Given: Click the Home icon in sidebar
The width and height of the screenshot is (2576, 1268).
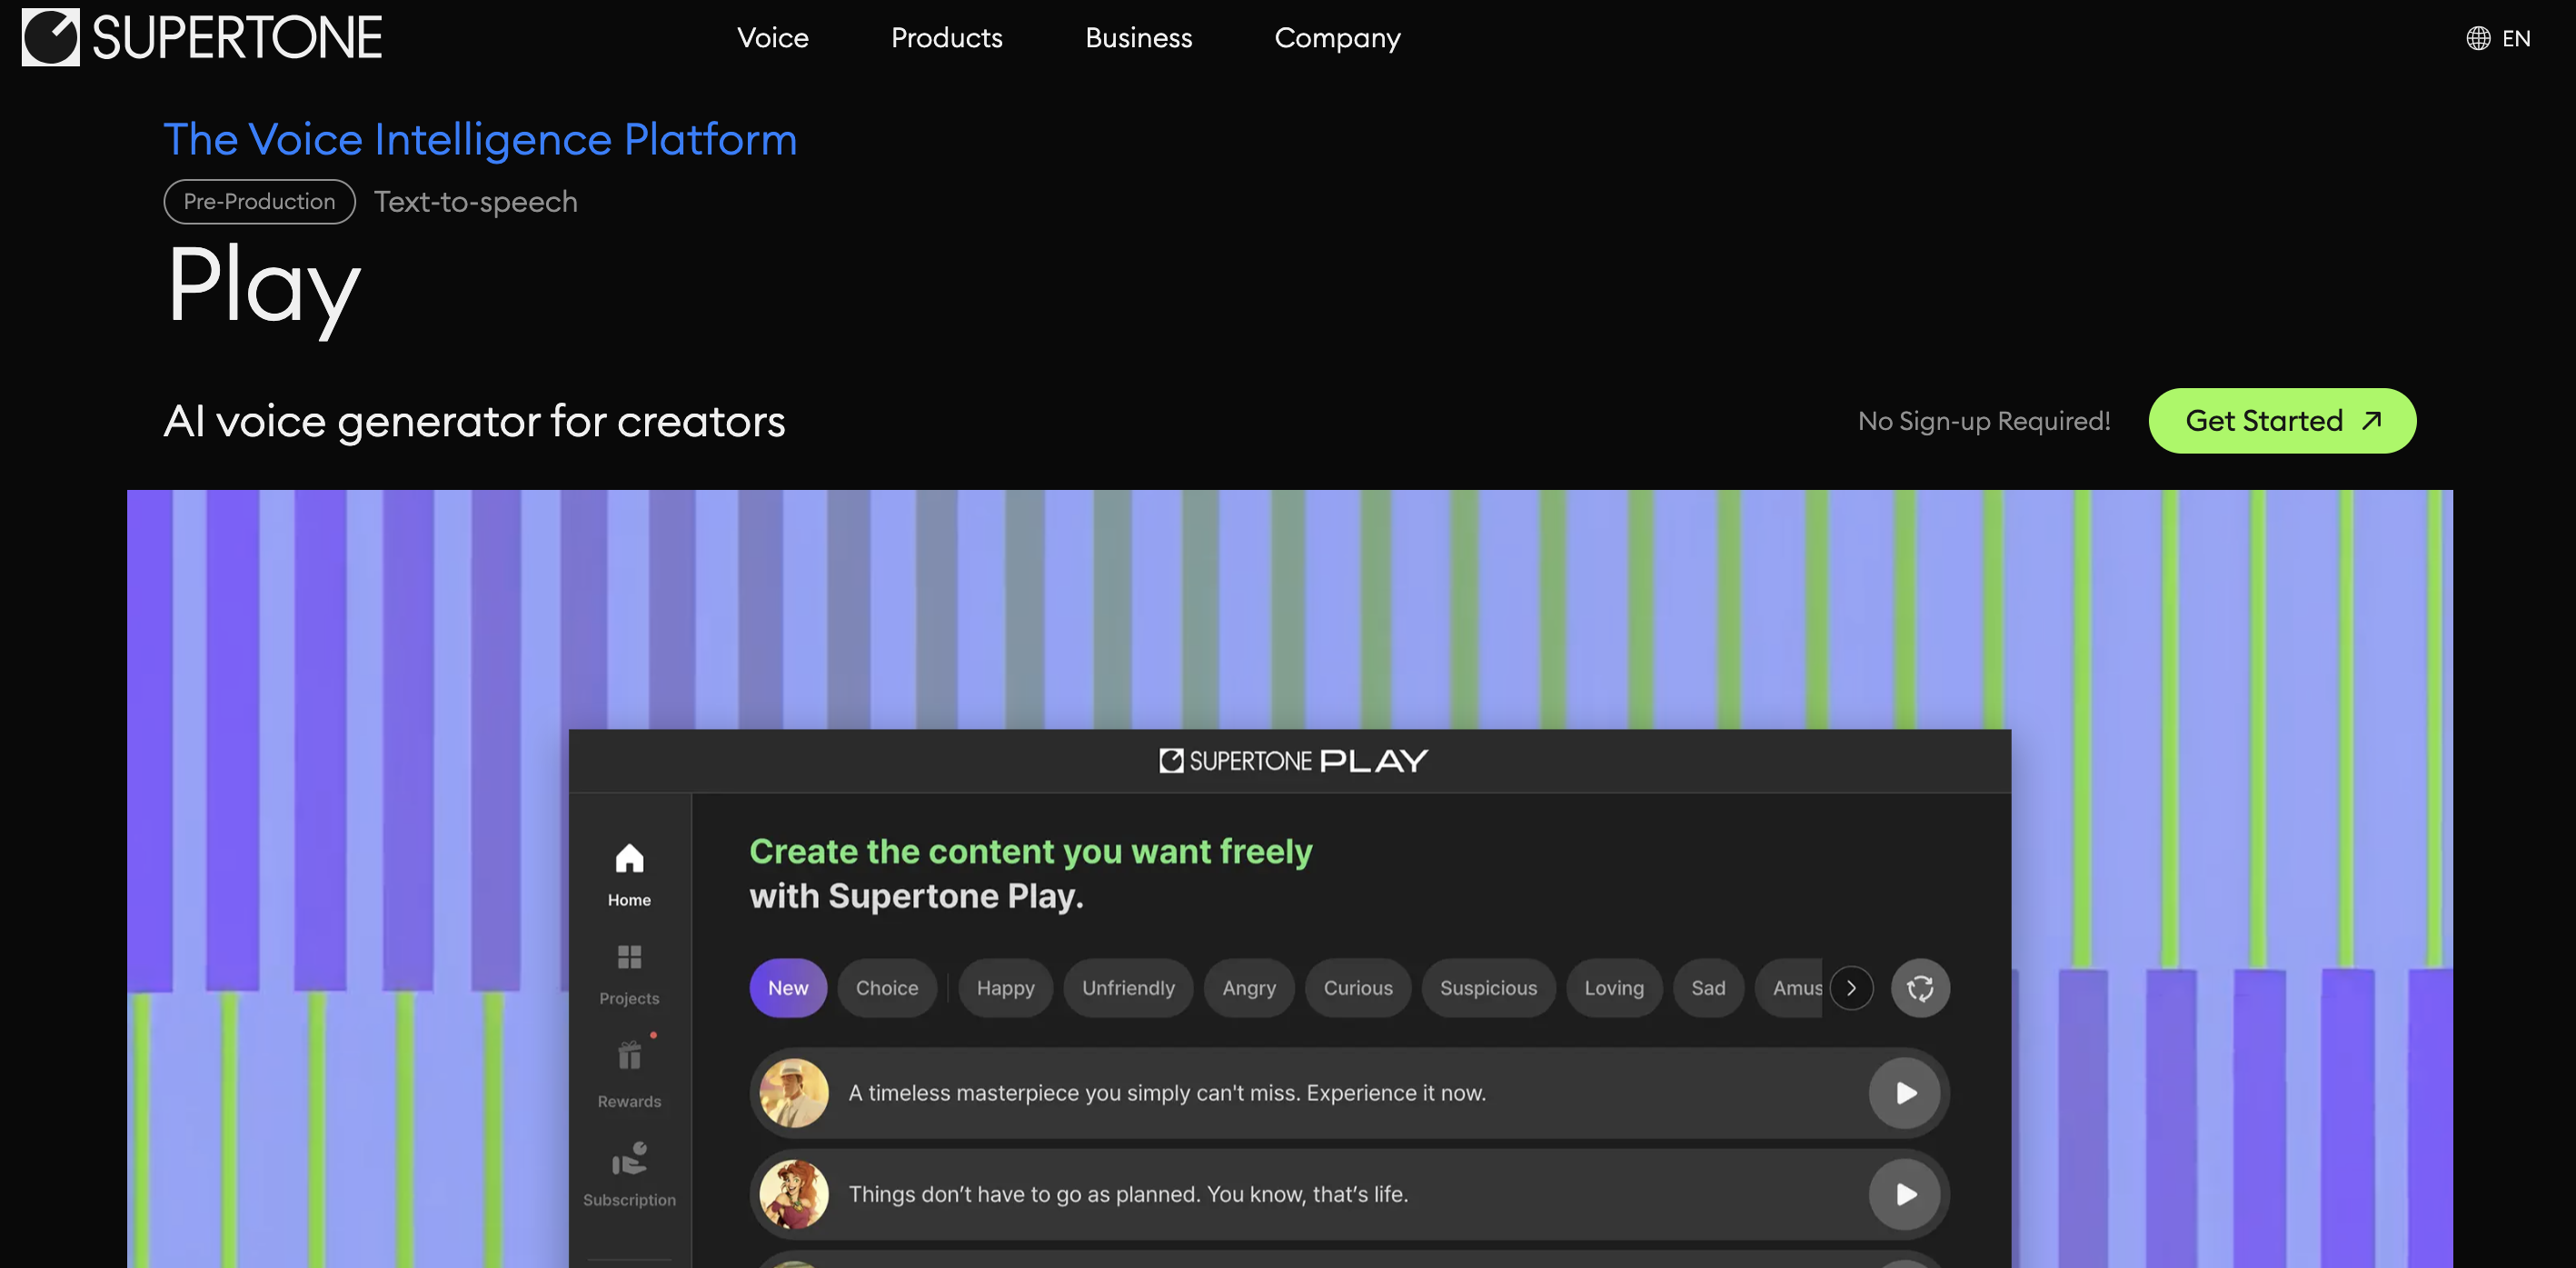Looking at the screenshot, I should coord(629,859).
